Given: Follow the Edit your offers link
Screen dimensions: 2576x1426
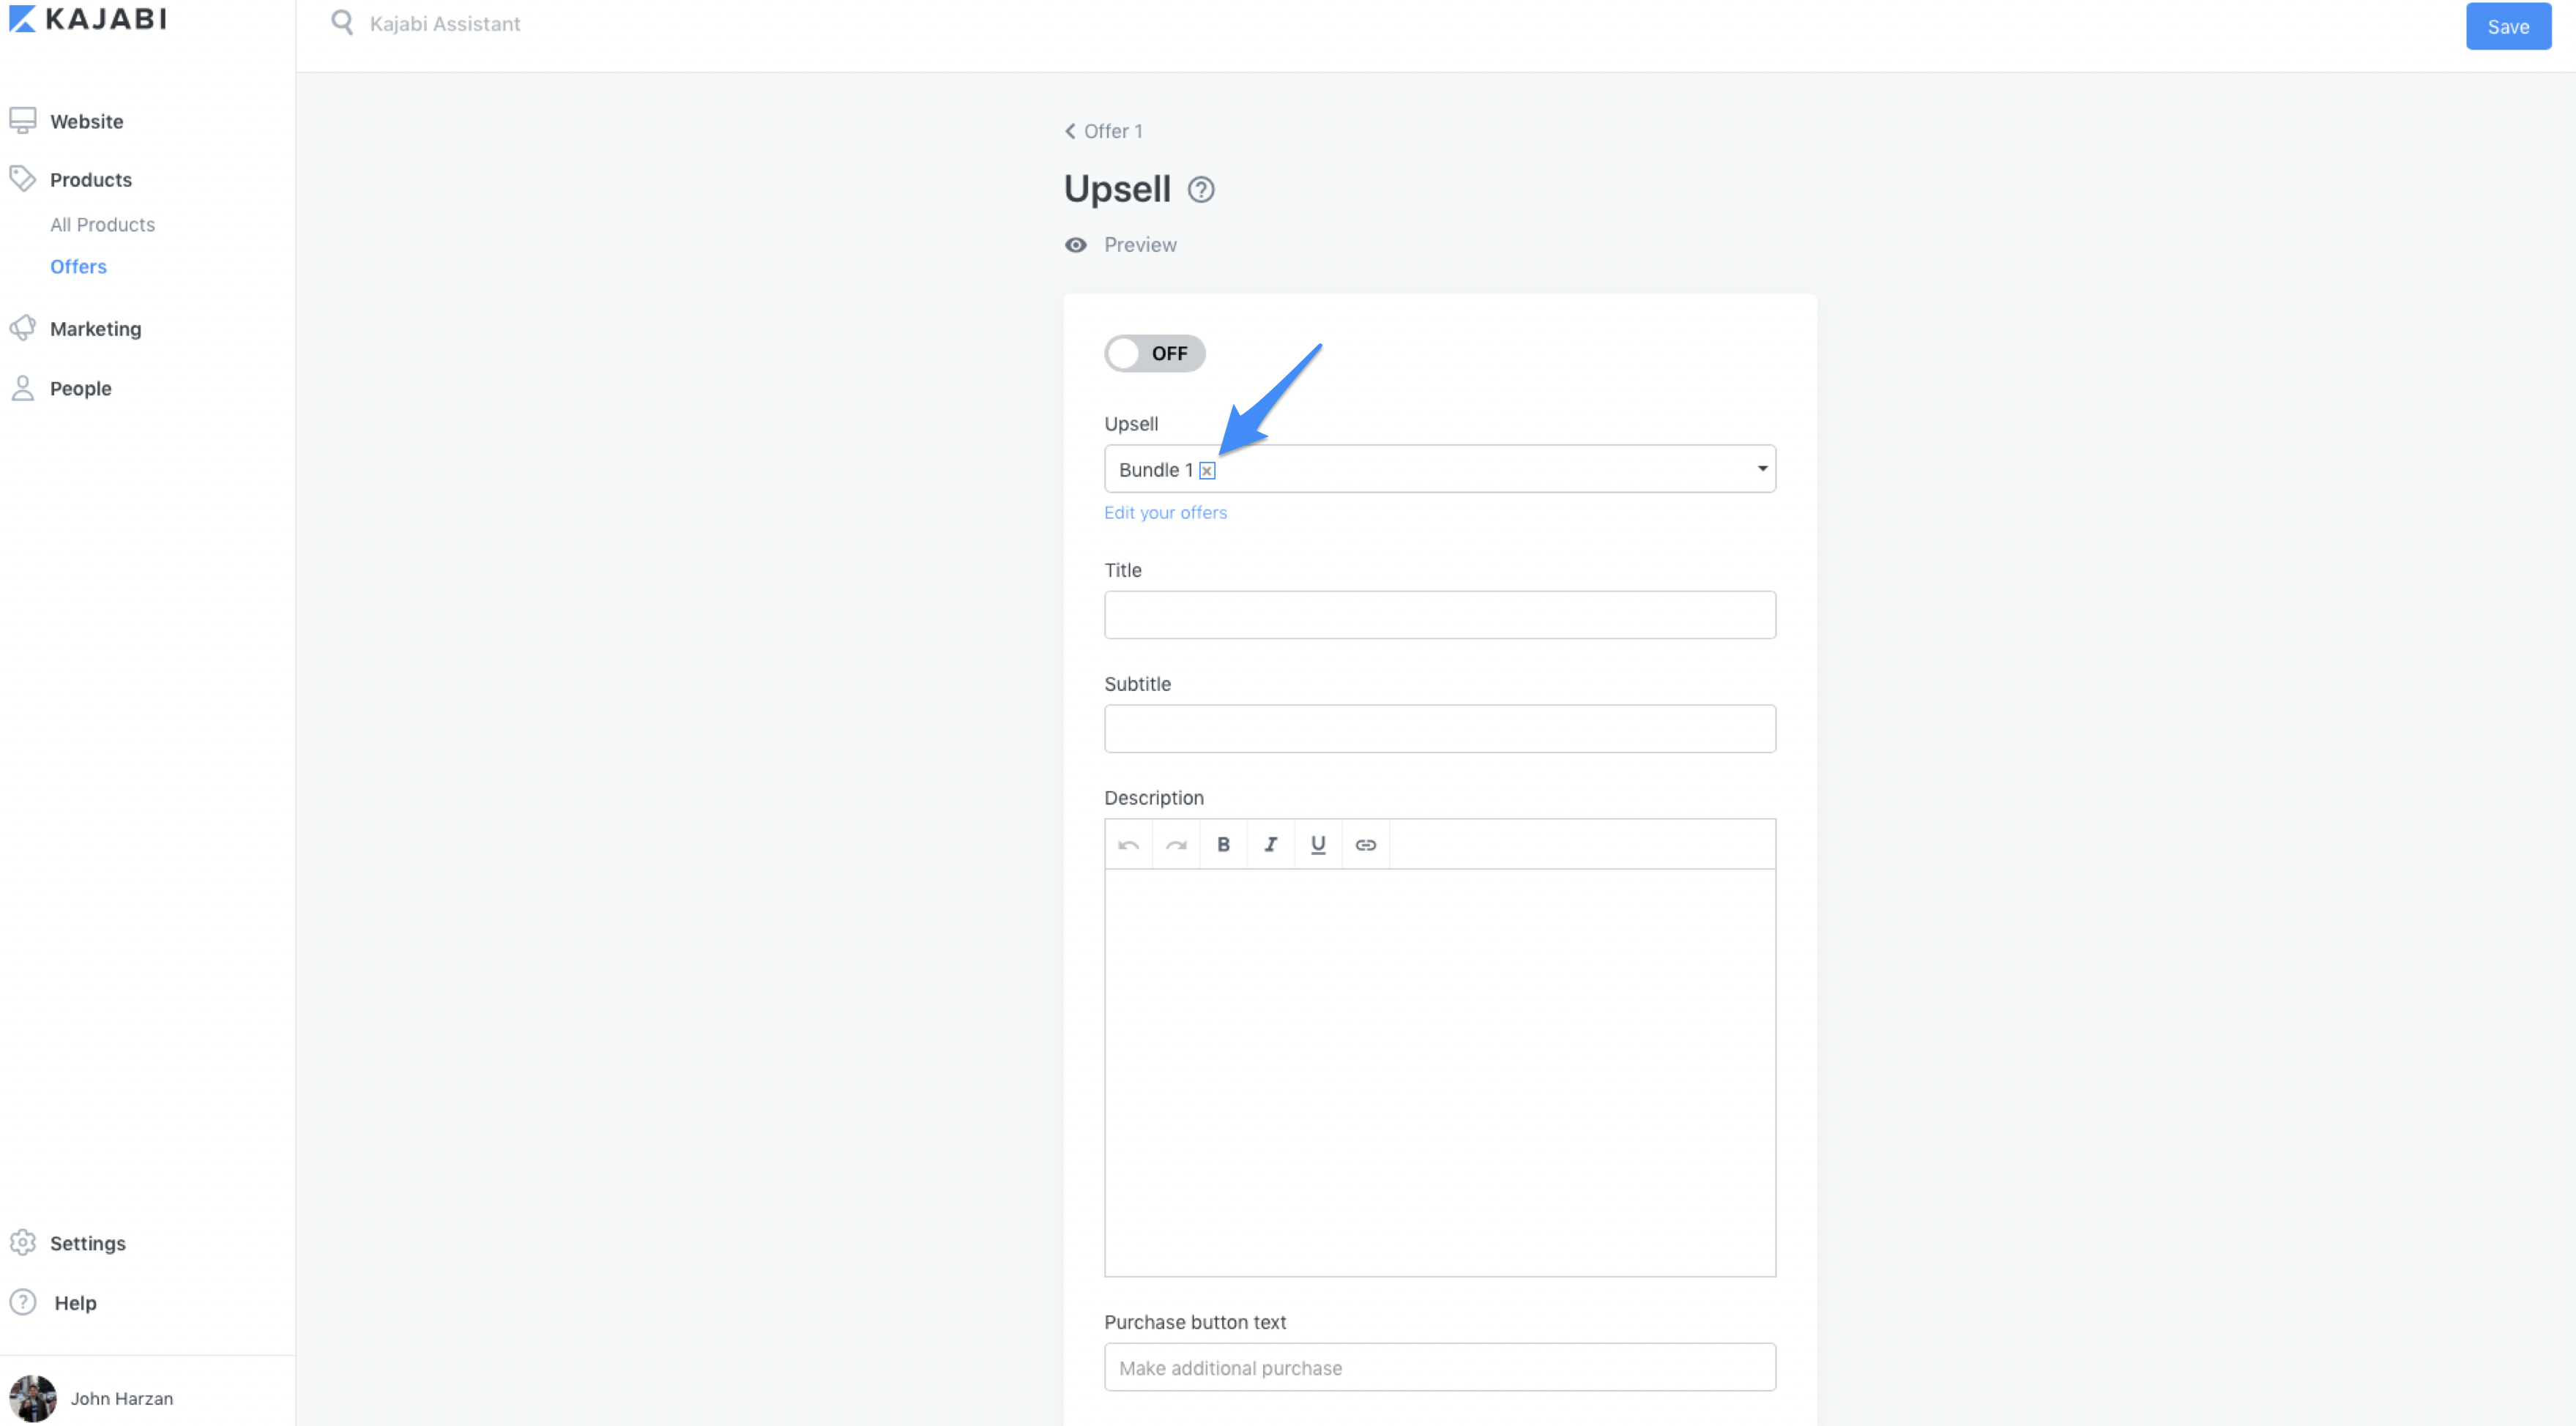Looking at the screenshot, I should point(1165,512).
